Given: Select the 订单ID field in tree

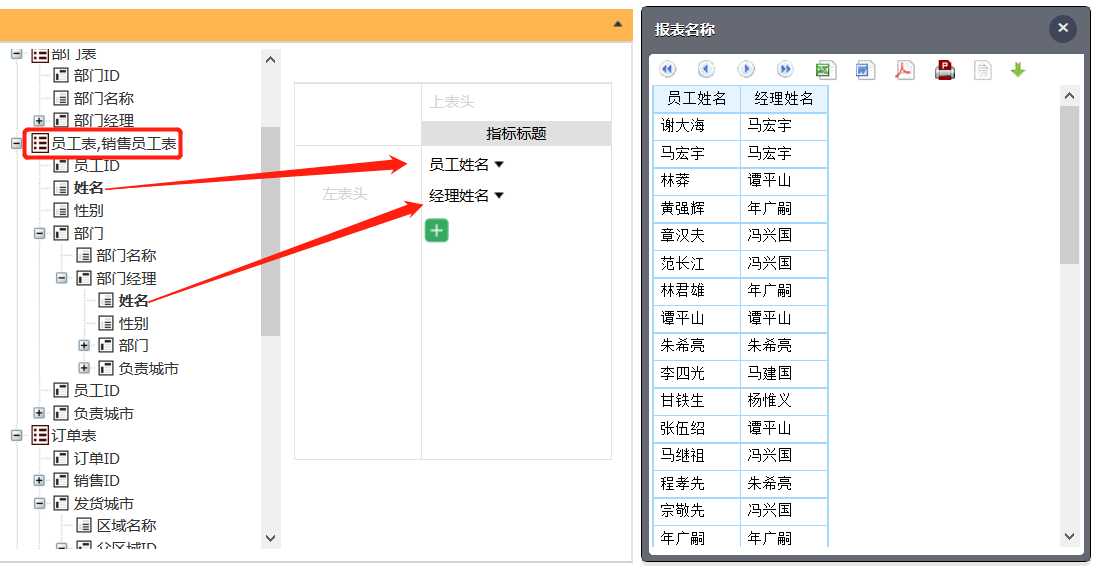Looking at the screenshot, I should (96, 458).
